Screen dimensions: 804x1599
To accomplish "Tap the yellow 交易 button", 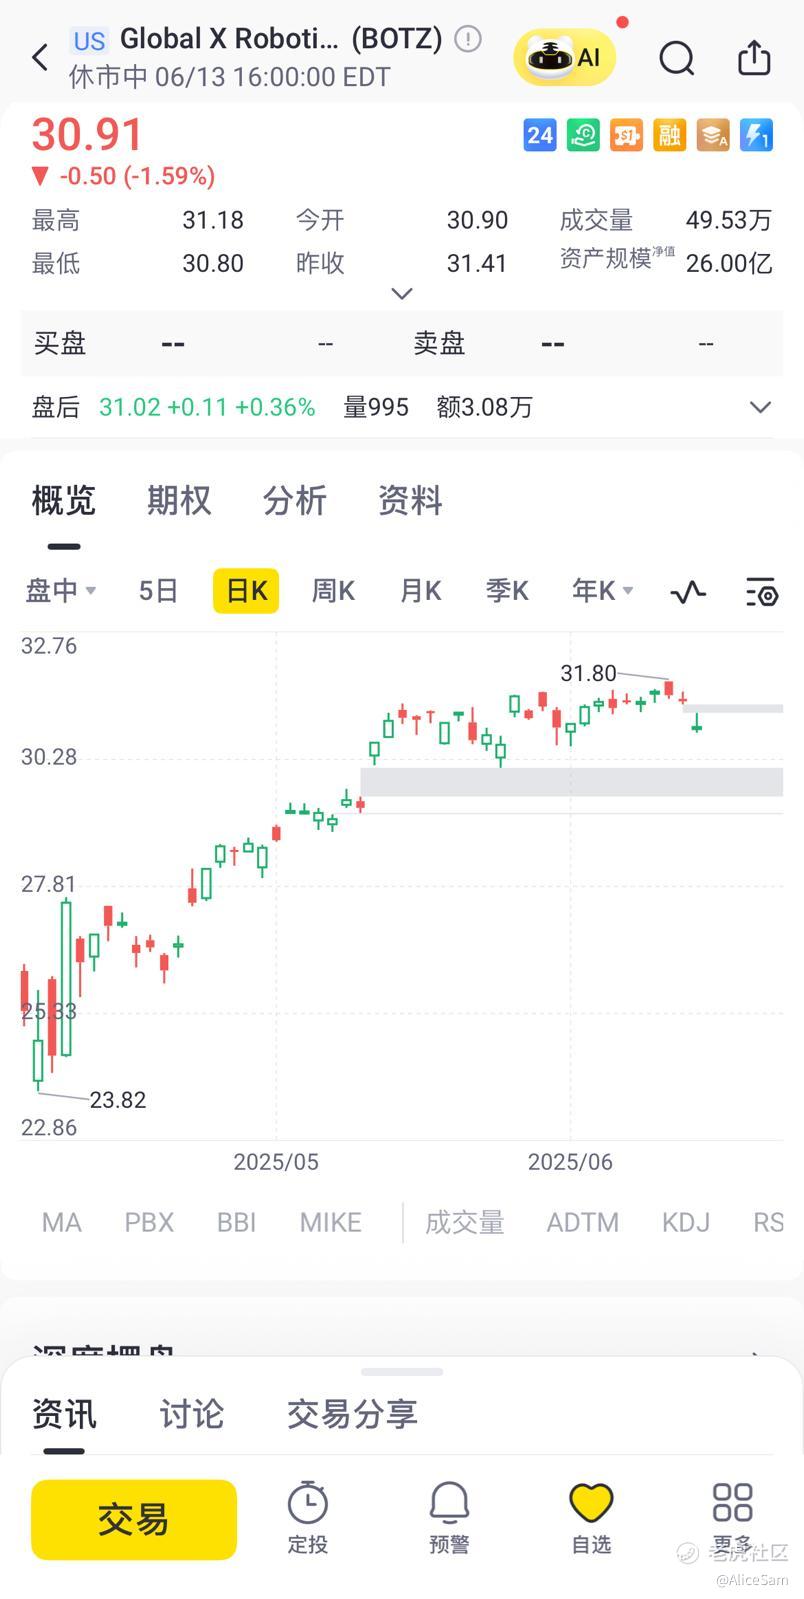I will [134, 1520].
